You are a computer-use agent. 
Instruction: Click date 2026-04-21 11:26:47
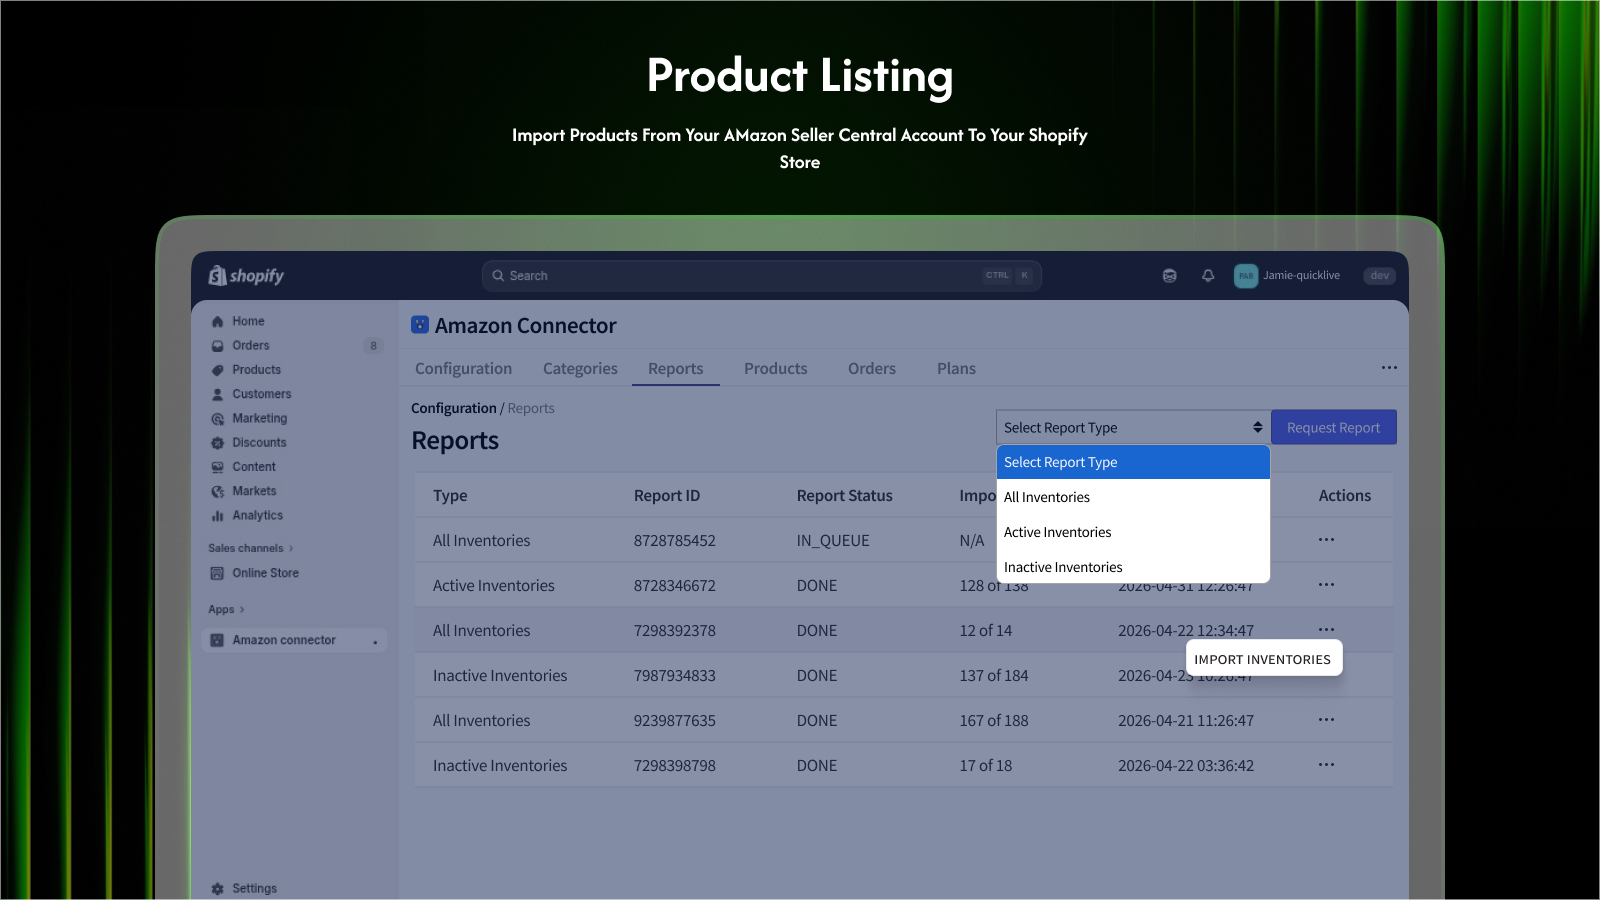1186,720
